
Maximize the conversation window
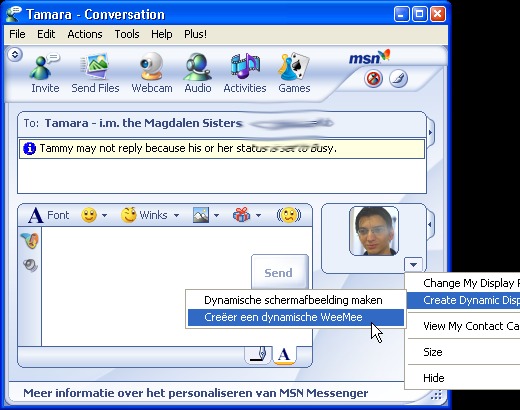[420, 15]
